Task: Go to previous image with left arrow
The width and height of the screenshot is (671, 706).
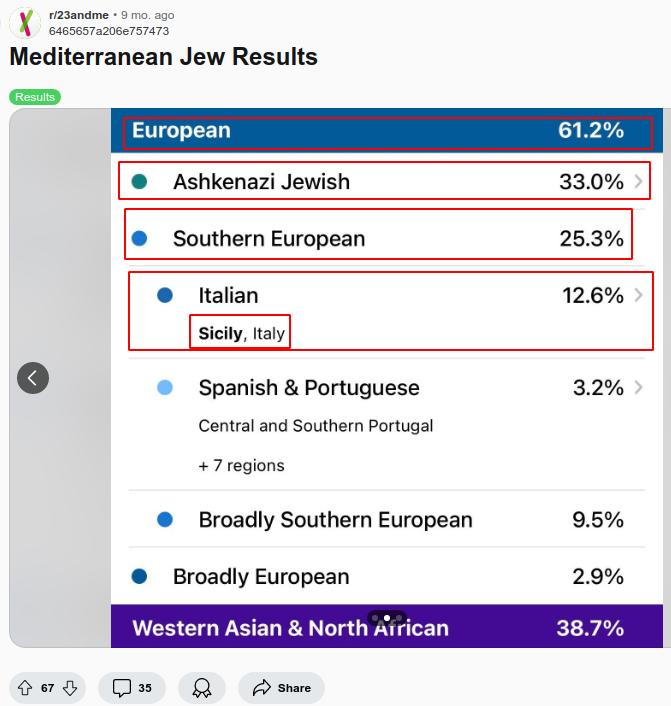Action: 33,377
